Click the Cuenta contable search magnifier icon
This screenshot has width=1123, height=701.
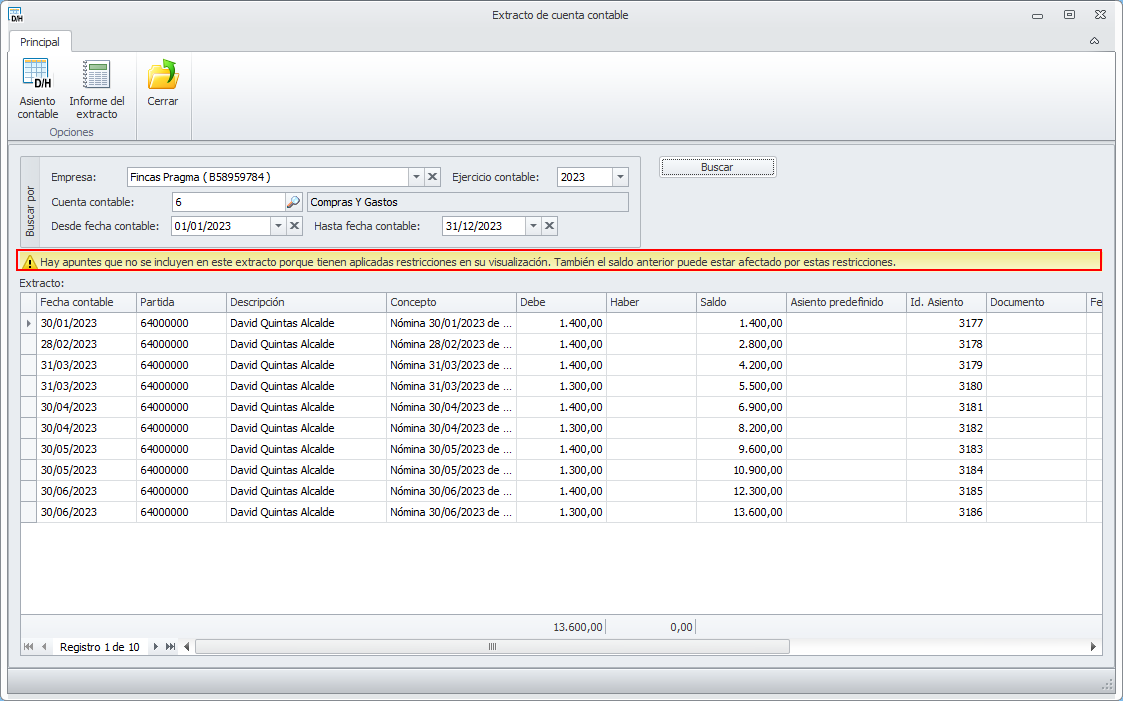coord(293,202)
